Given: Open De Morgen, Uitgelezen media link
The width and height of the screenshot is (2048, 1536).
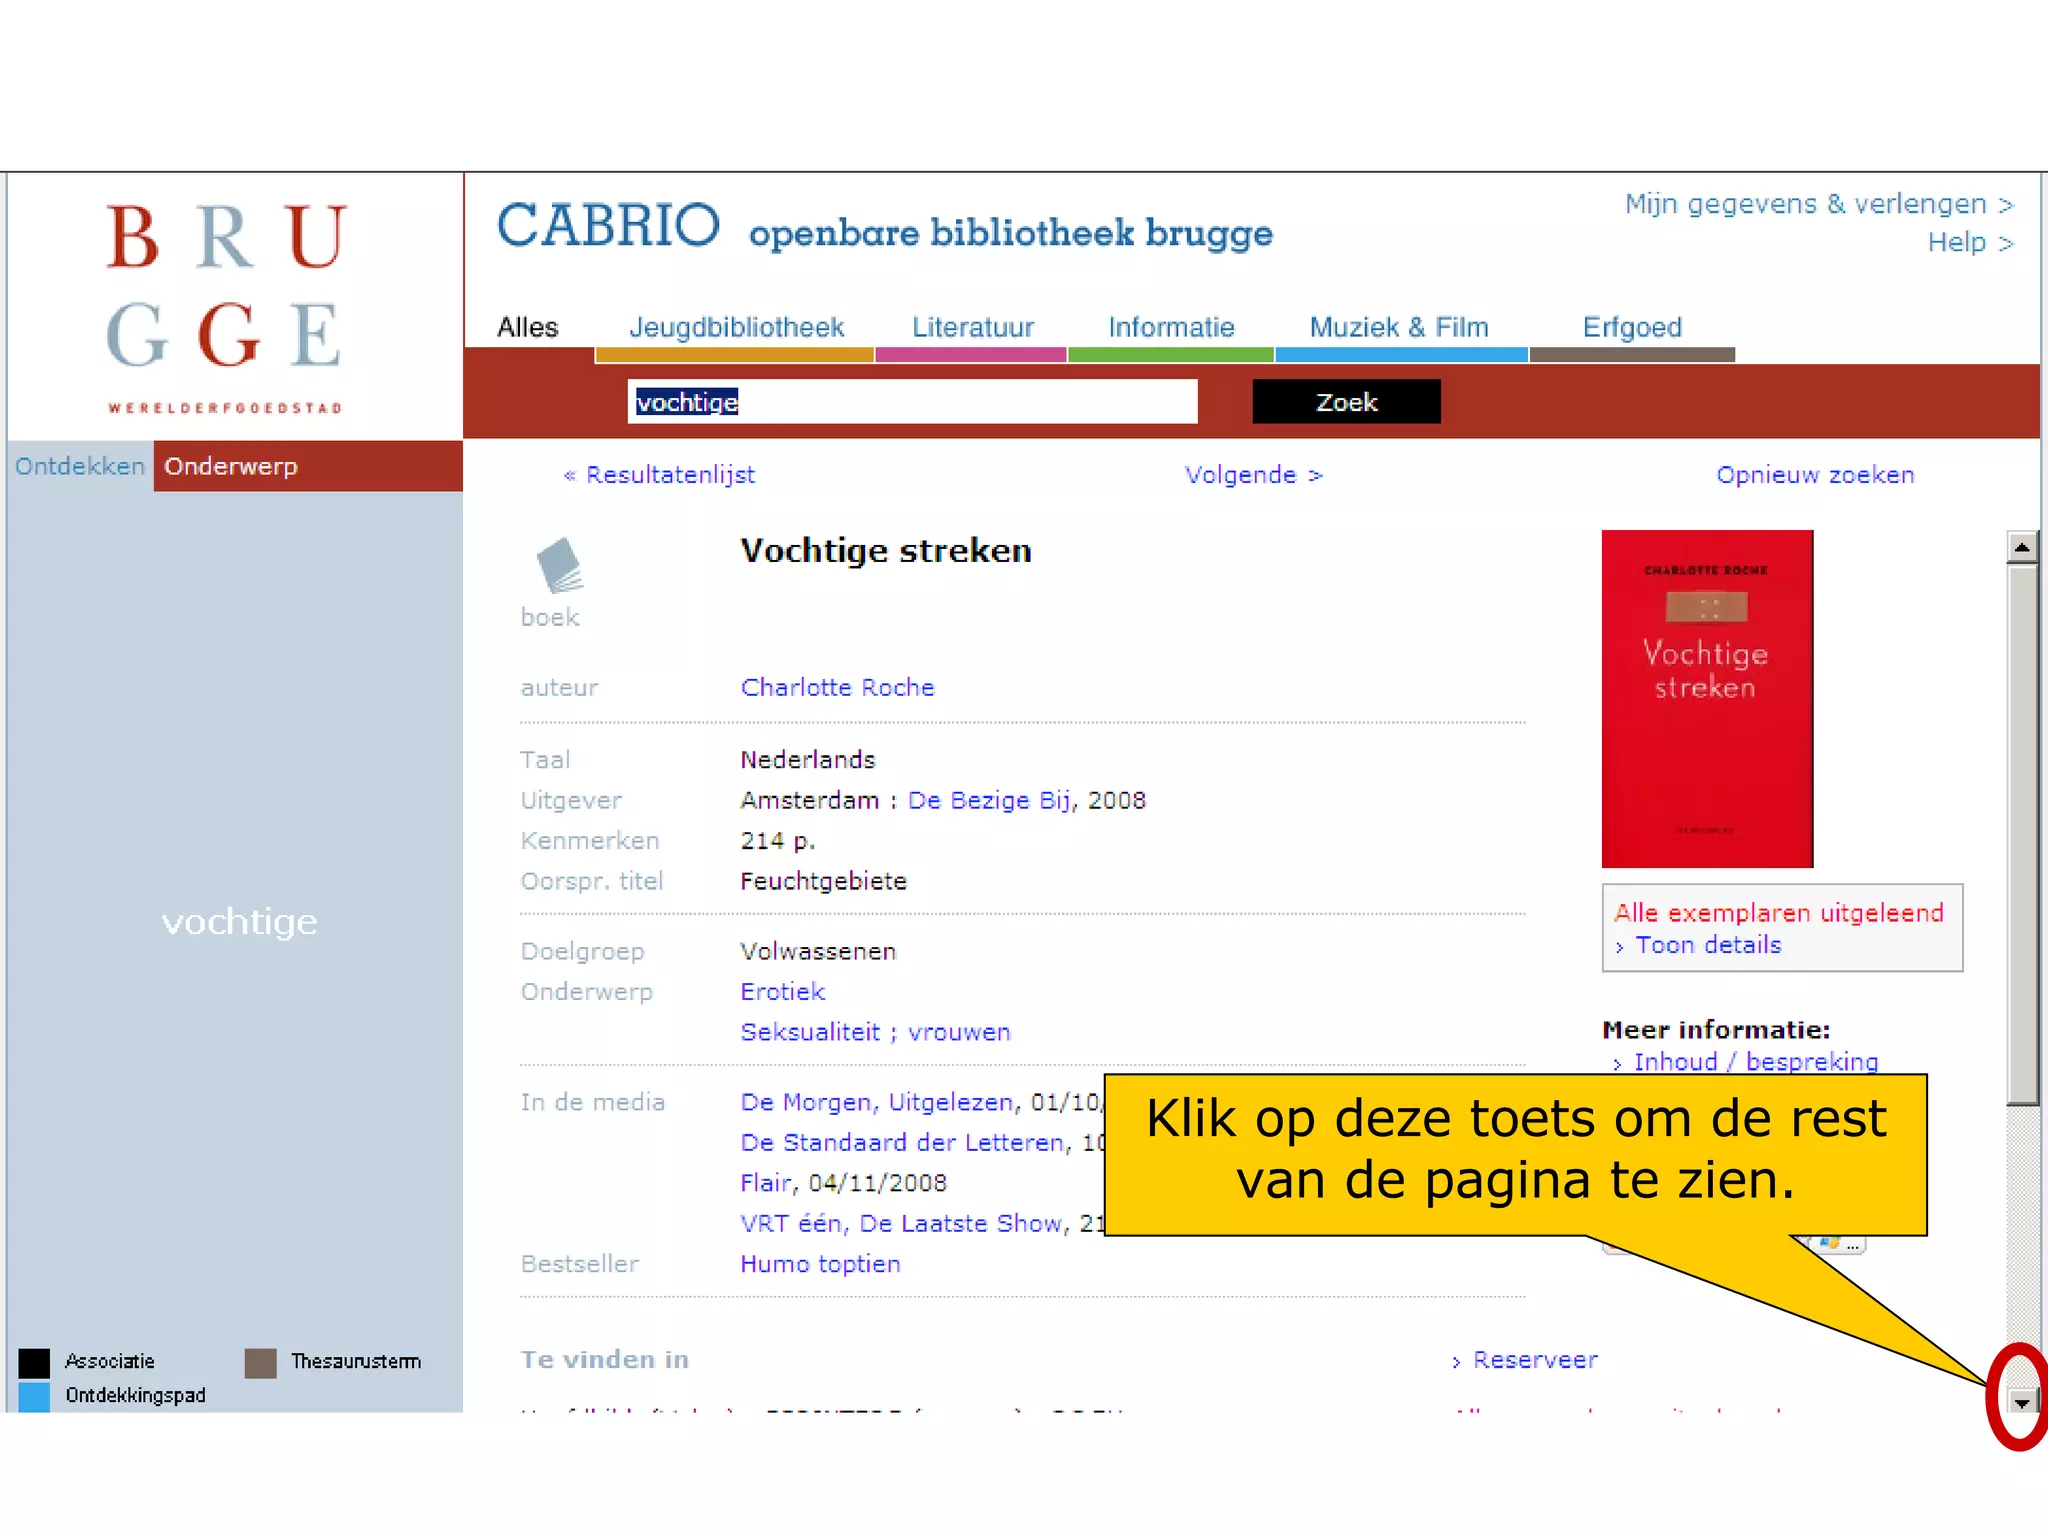Looking at the screenshot, I should pos(876,1102).
